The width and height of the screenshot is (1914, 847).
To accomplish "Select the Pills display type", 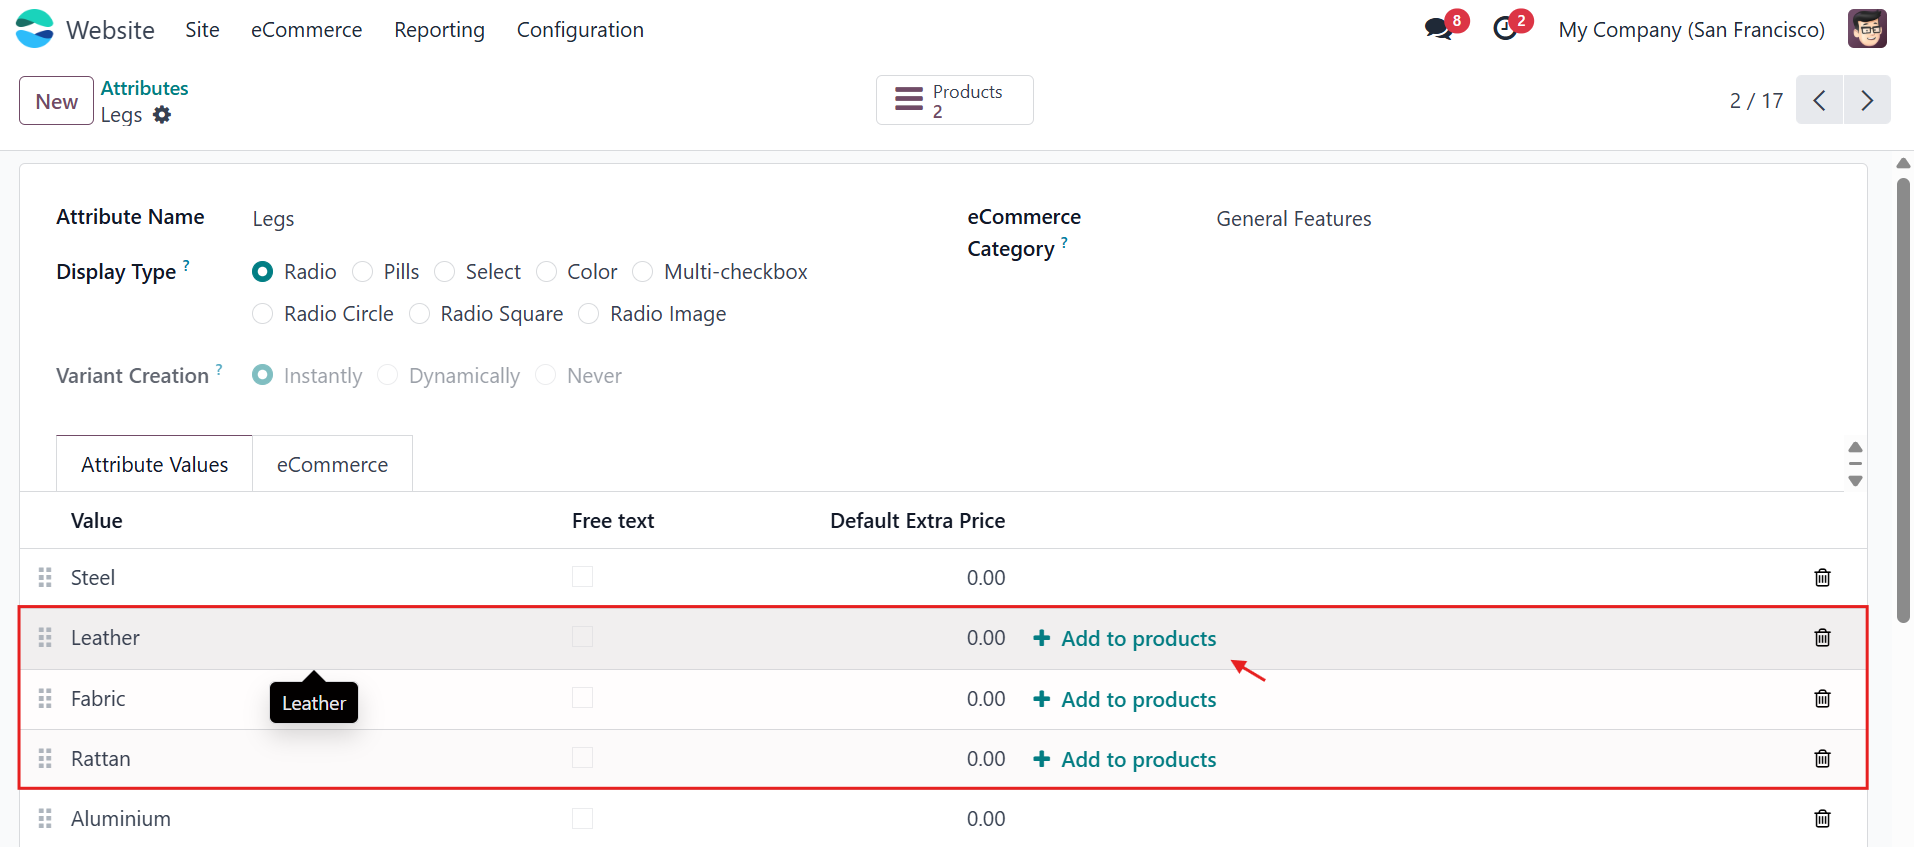I will coord(386,272).
